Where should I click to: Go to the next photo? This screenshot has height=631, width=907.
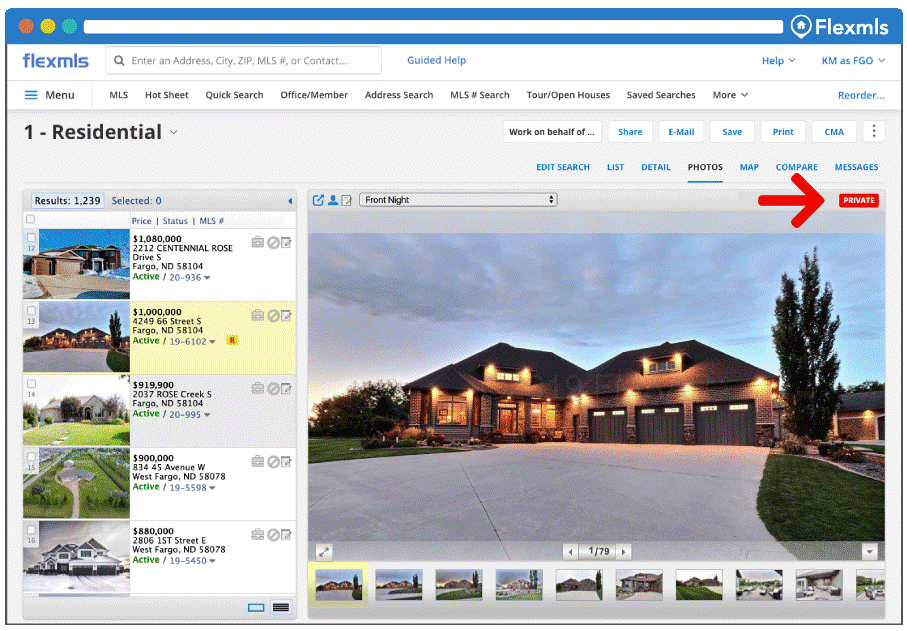pyautogui.click(x=624, y=552)
